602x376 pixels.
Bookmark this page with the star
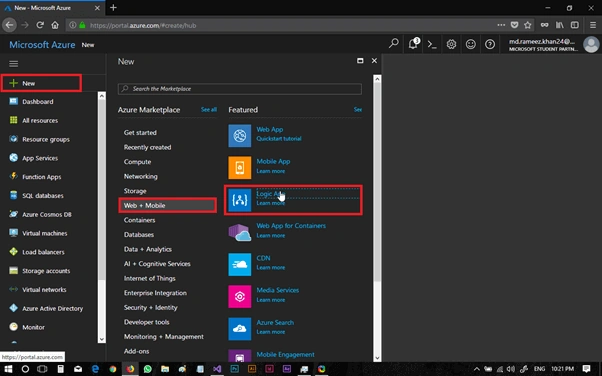coord(528,25)
